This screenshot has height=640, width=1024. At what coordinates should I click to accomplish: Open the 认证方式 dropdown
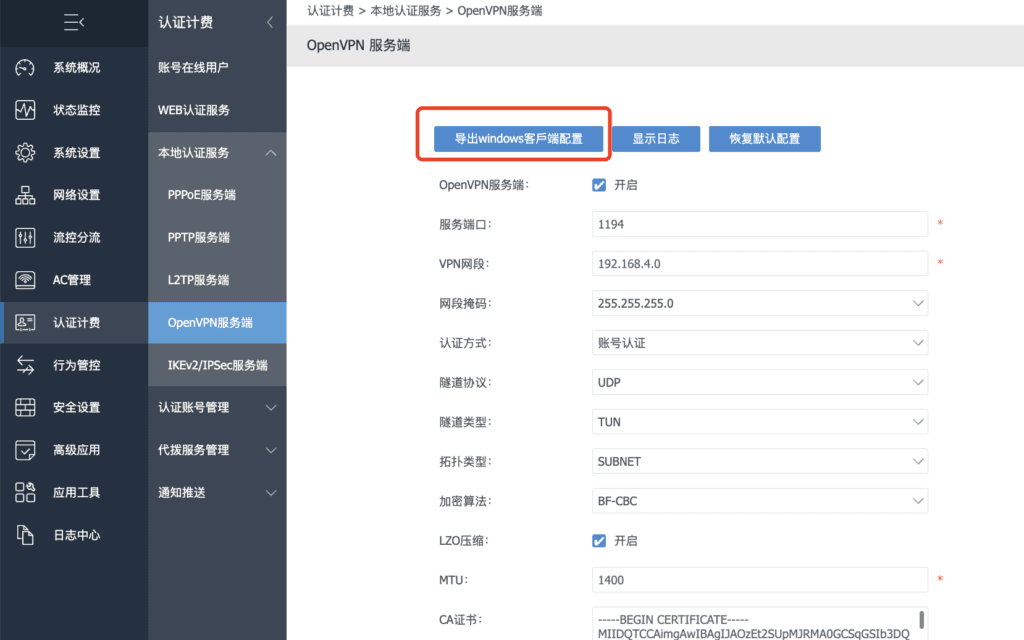(x=760, y=343)
